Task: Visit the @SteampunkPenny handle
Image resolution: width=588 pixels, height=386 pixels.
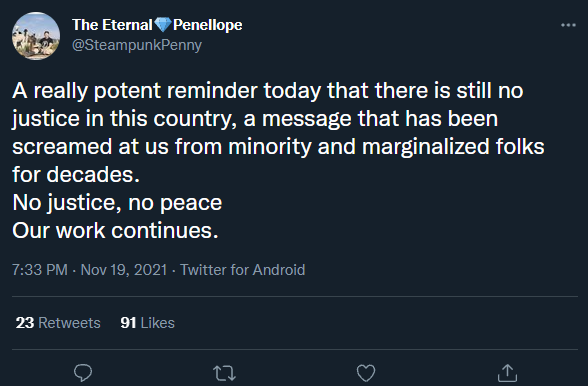Action: tap(137, 45)
